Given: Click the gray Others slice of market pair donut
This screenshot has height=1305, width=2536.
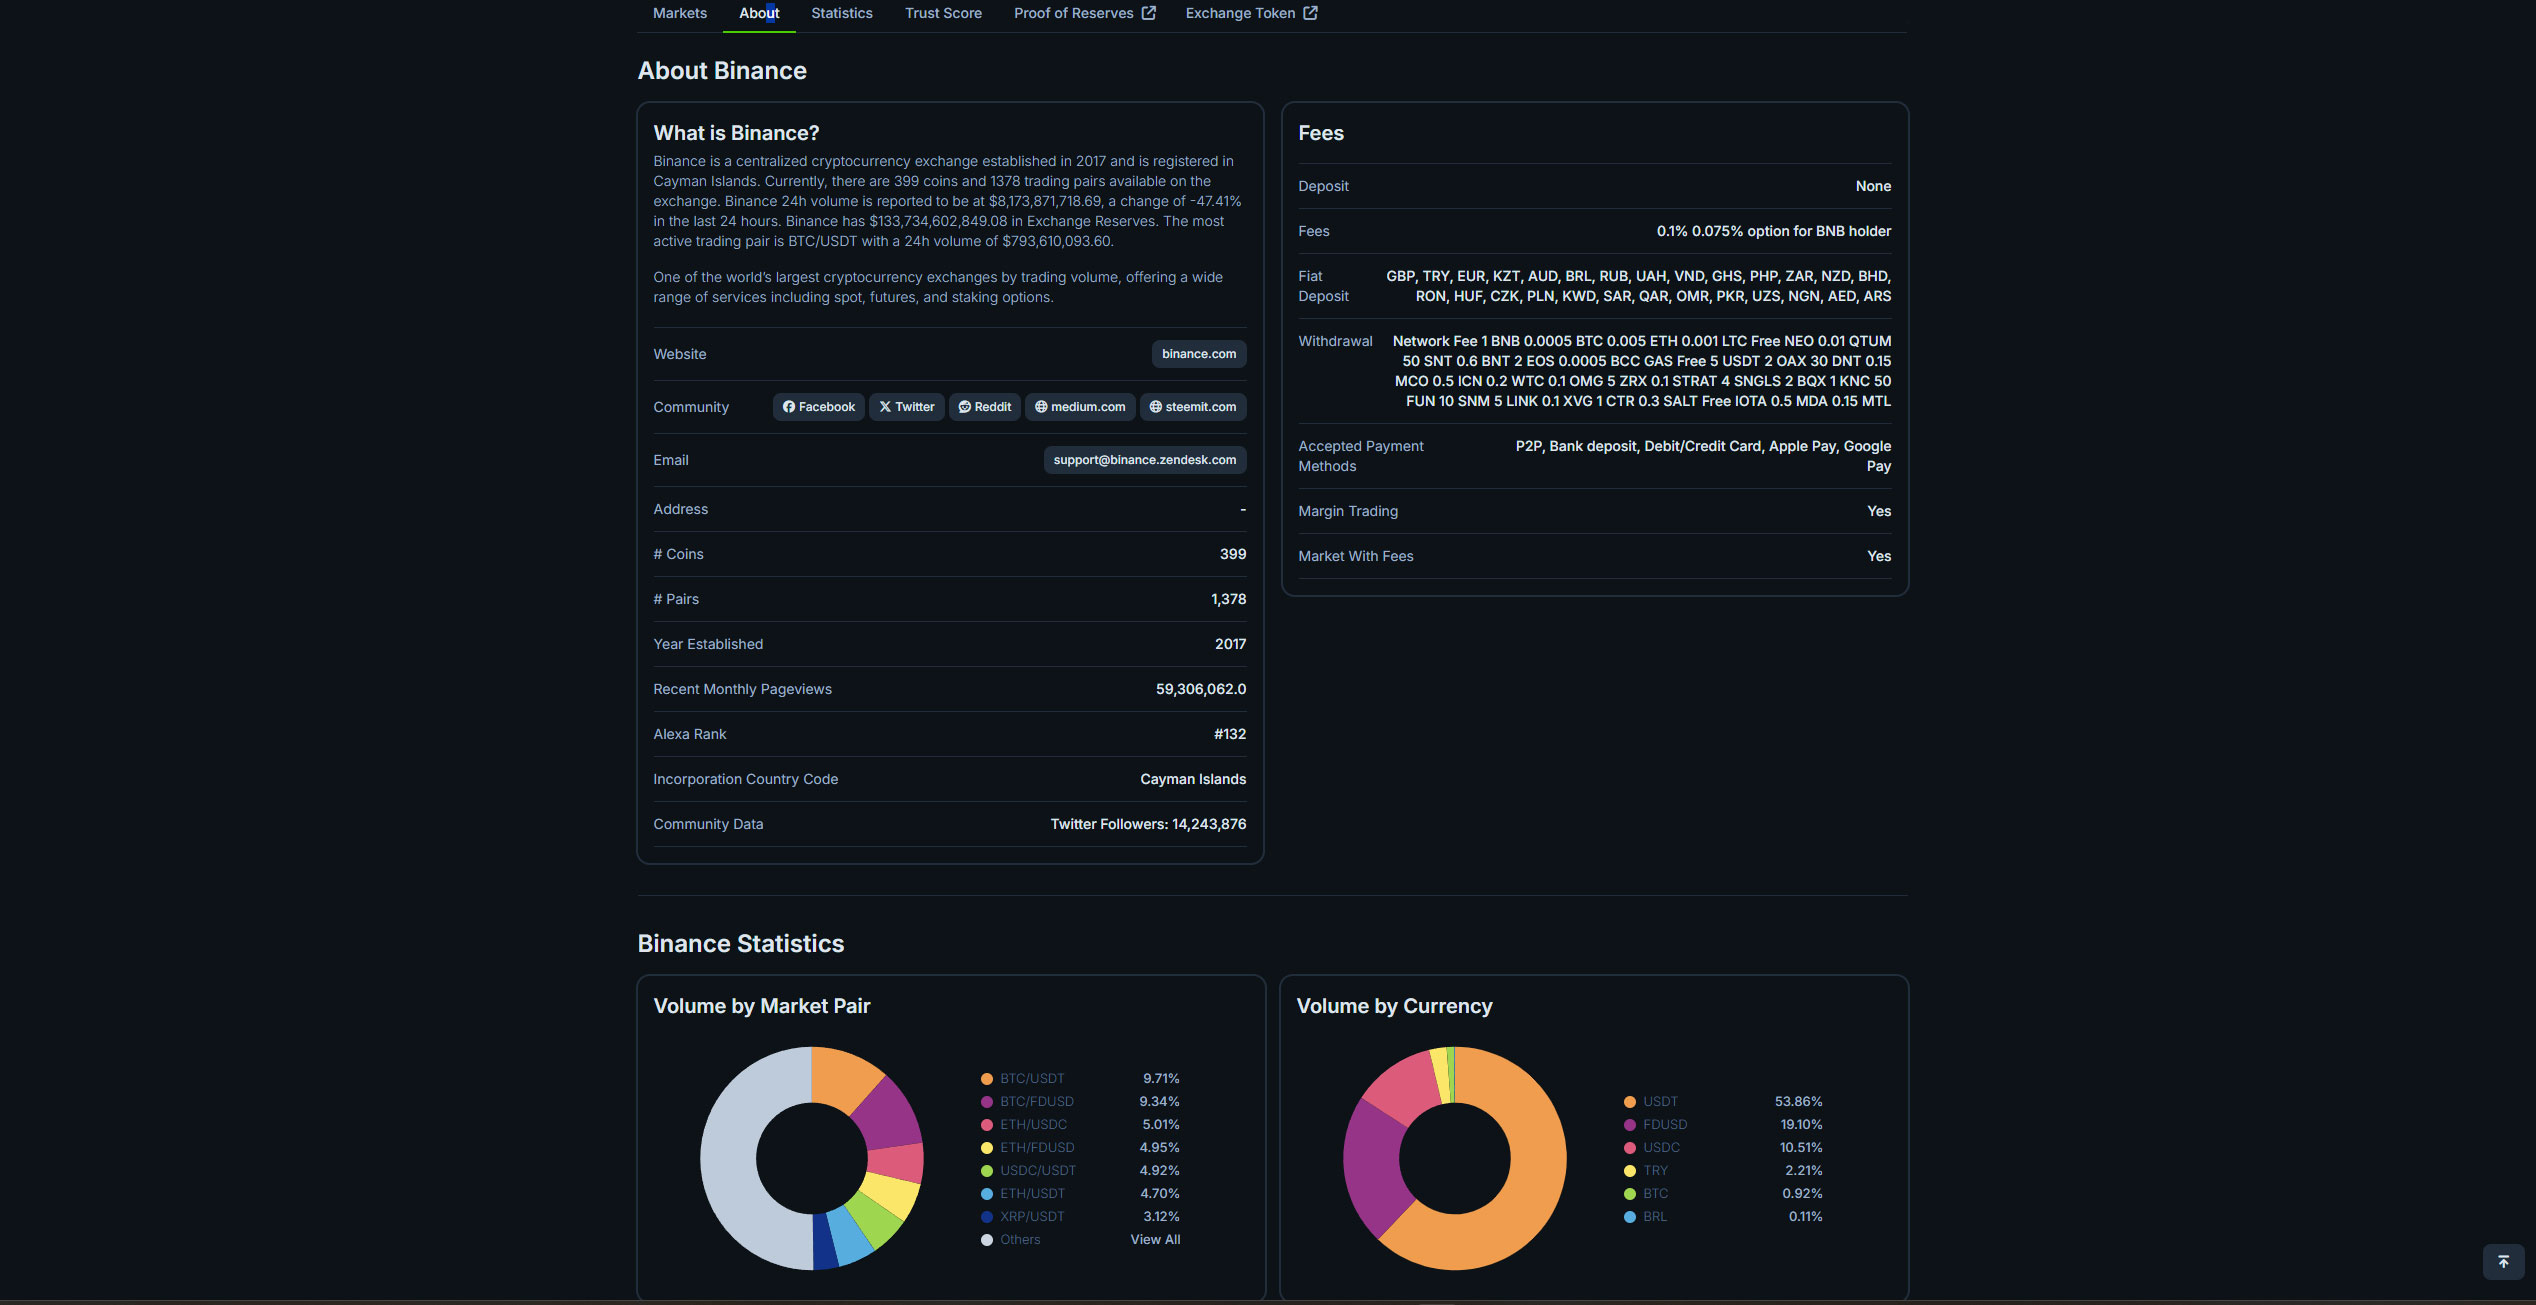Looking at the screenshot, I should click(729, 1160).
